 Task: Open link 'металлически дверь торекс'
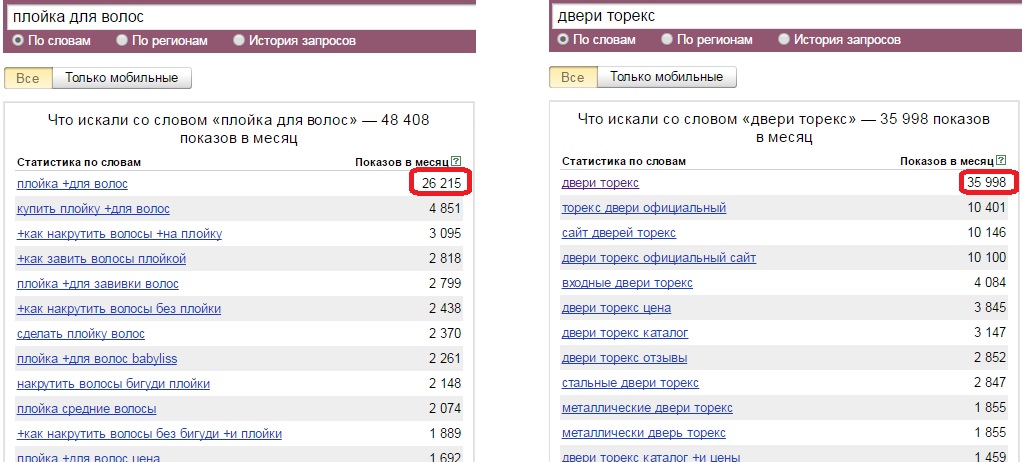[x=643, y=433]
